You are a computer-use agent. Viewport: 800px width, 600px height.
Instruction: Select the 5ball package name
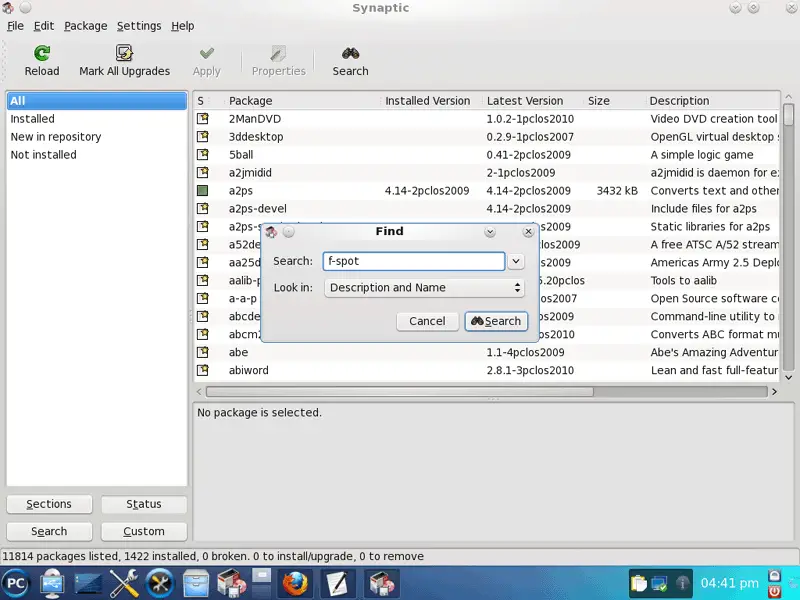[x=241, y=155]
